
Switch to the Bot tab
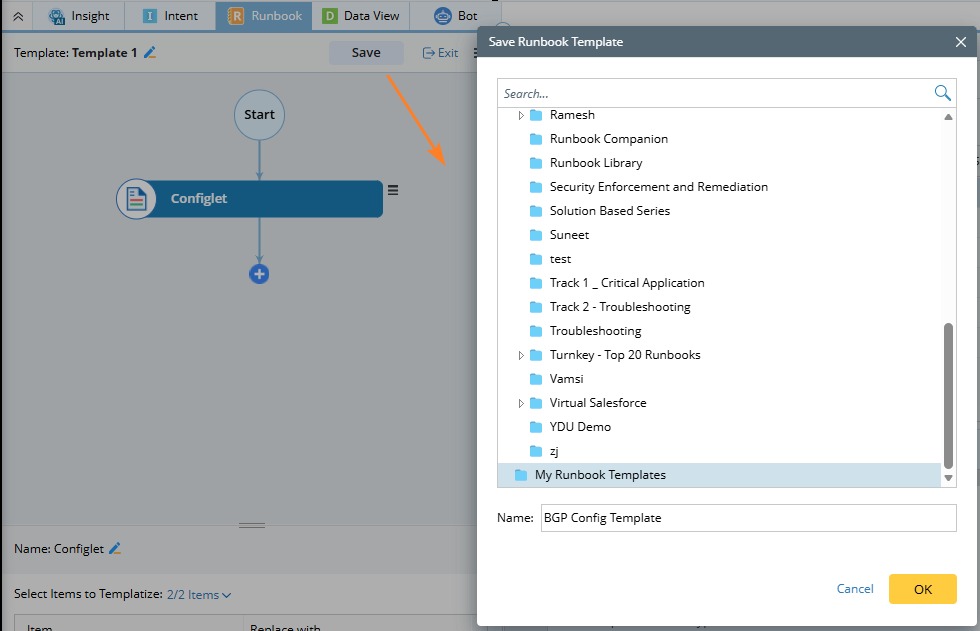pyautogui.click(x=456, y=16)
